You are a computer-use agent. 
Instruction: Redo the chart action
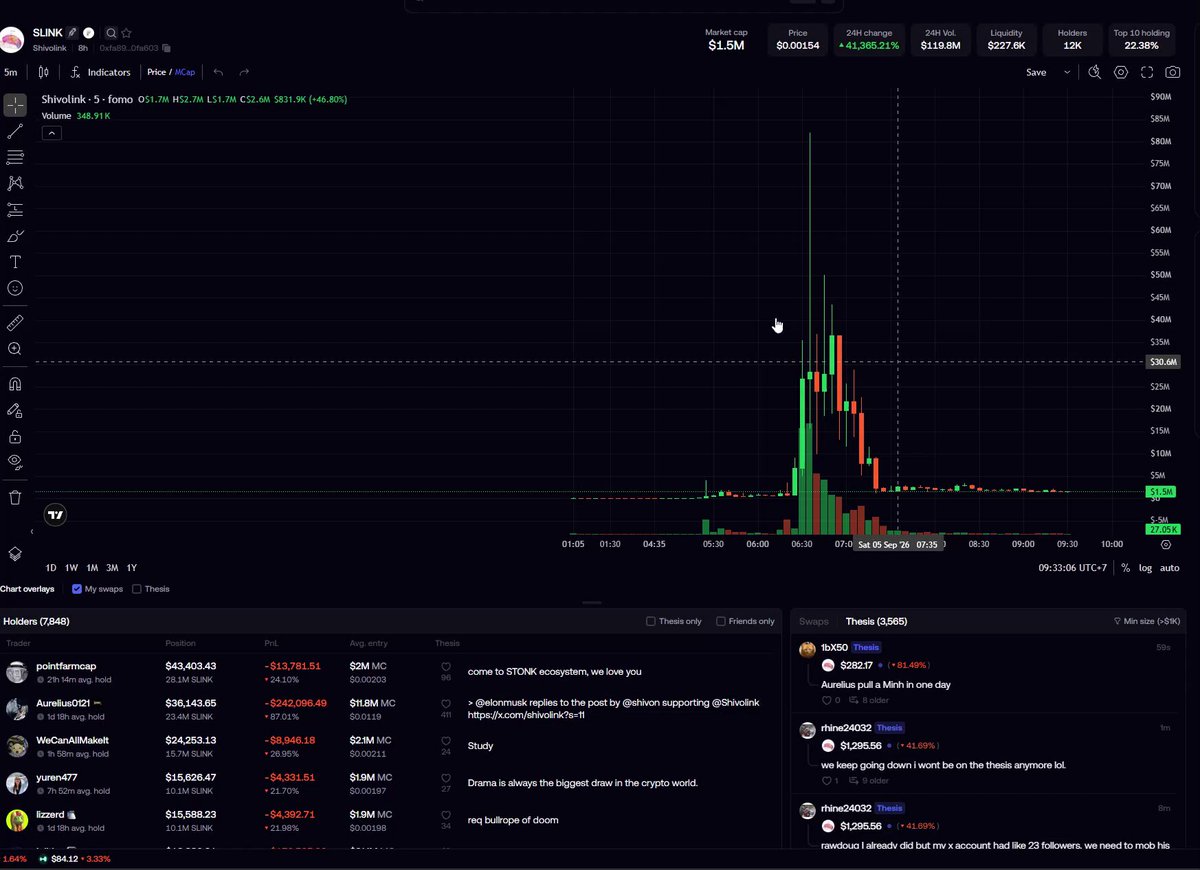pyautogui.click(x=244, y=72)
